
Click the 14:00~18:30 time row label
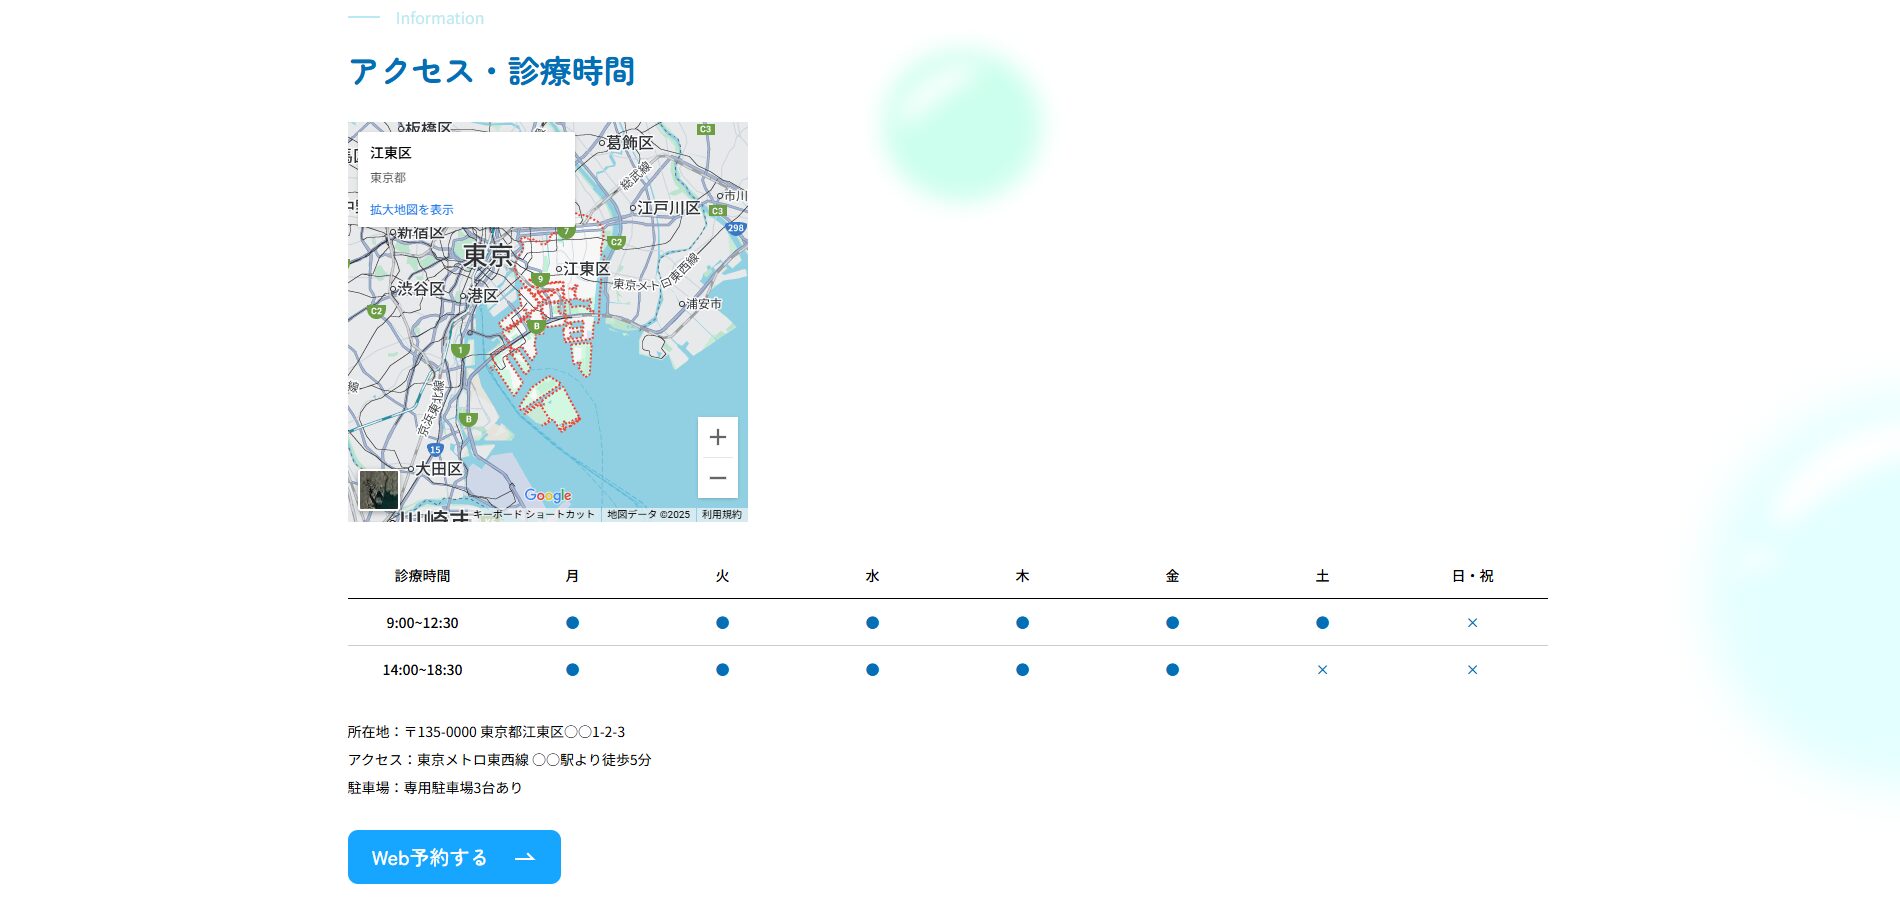pyautogui.click(x=422, y=670)
